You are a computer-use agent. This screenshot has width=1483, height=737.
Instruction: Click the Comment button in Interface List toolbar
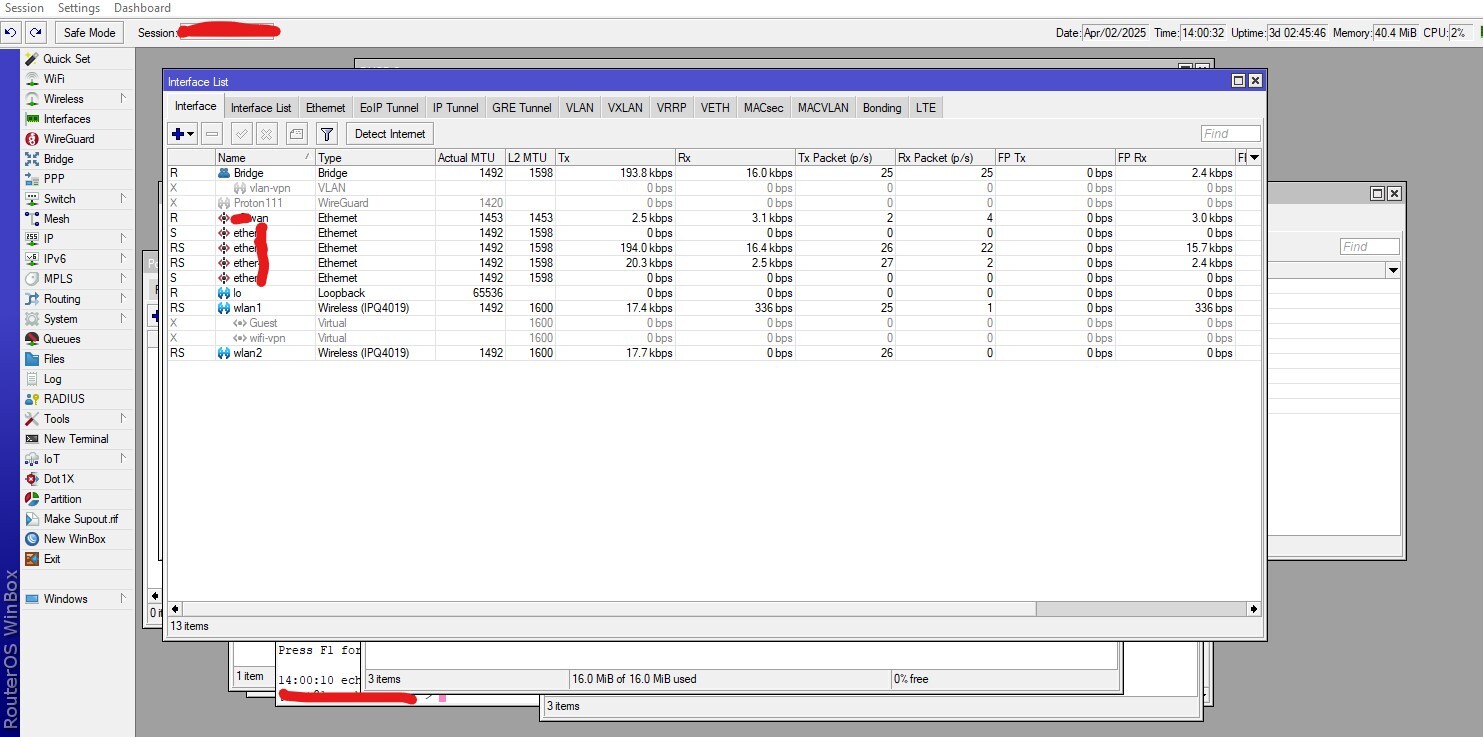tap(296, 134)
